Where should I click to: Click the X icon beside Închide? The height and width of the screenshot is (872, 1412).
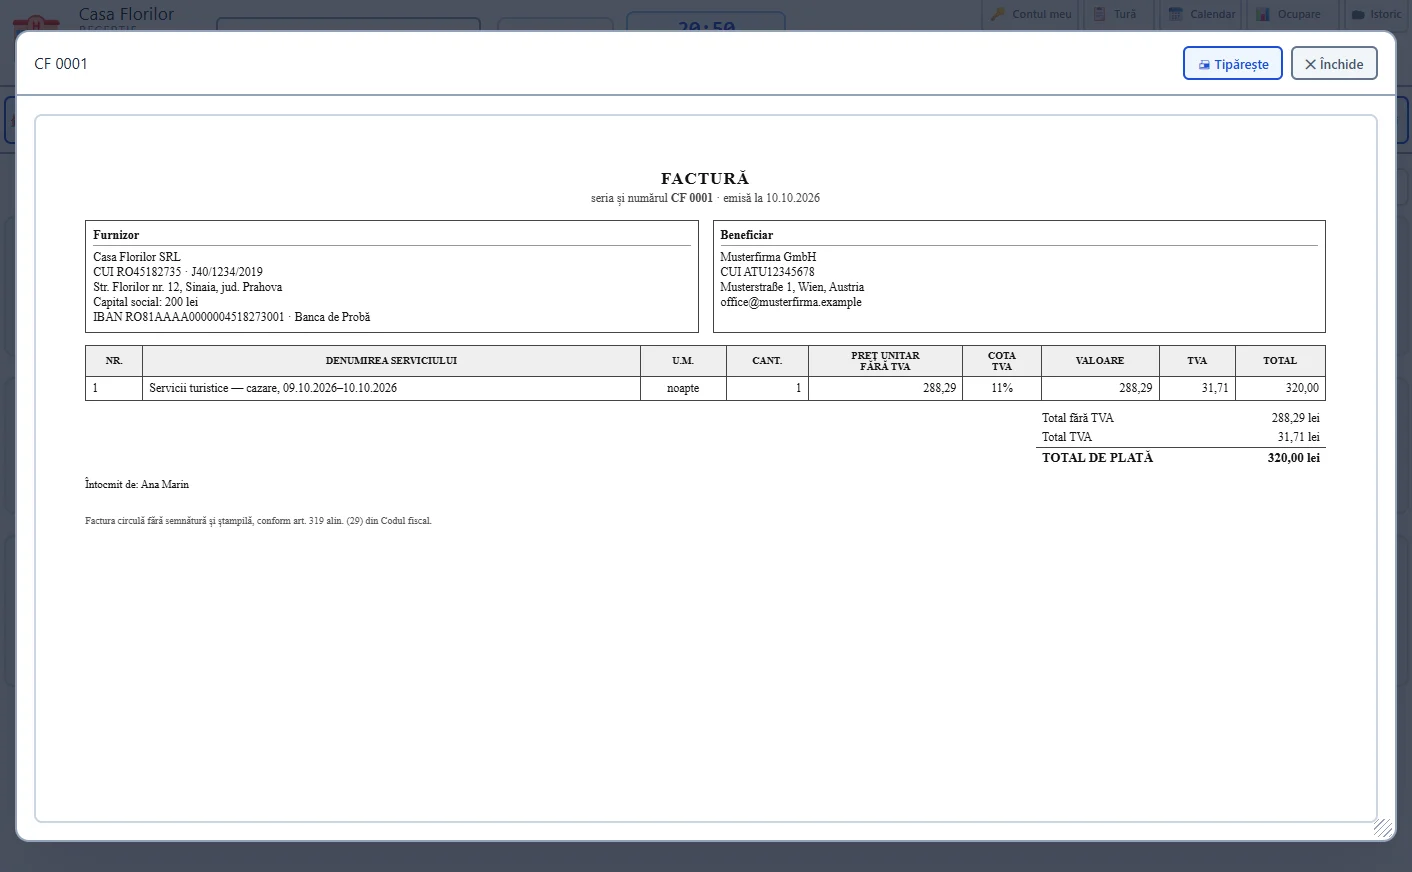coord(1310,64)
